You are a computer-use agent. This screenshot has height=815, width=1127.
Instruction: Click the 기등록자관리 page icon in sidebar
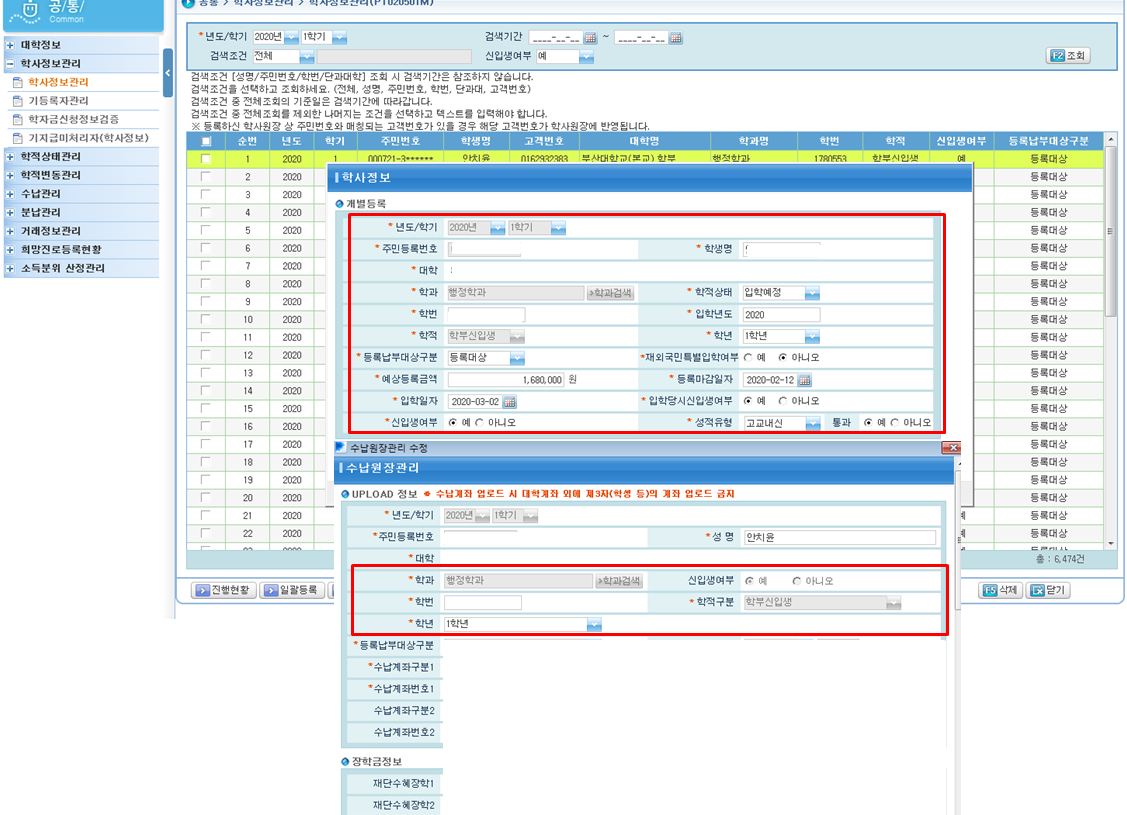pos(17,101)
